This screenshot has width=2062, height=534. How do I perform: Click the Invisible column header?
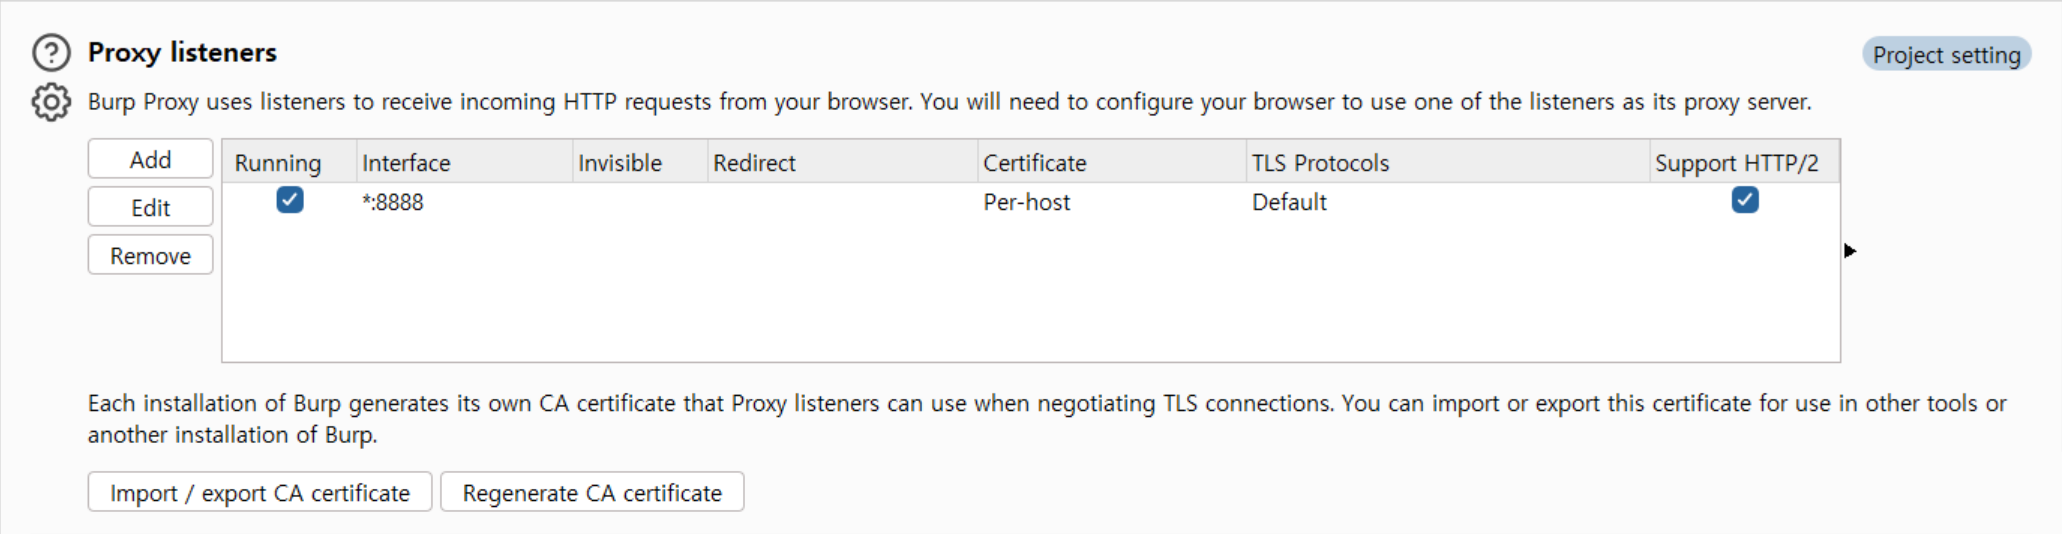[640, 162]
